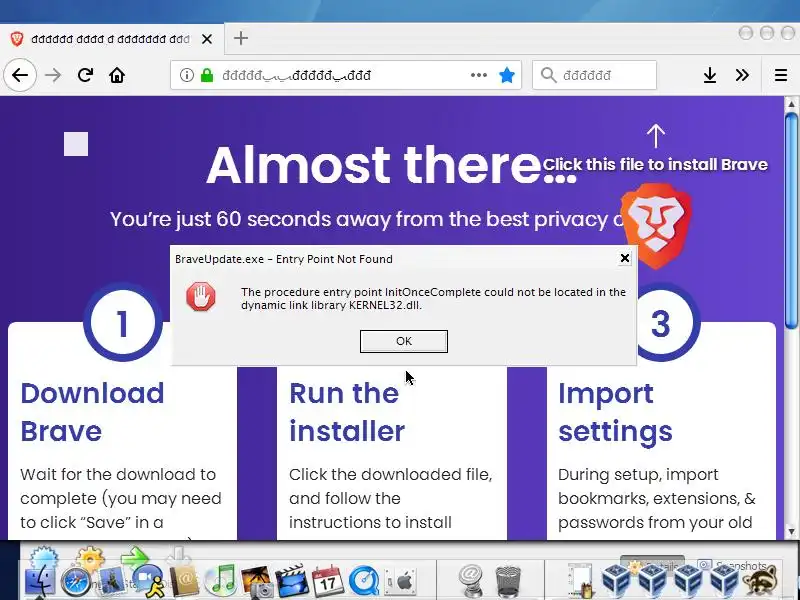800x600 pixels.
Task: Click the raccoon icon in dock
Action: (x=761, y=582)
